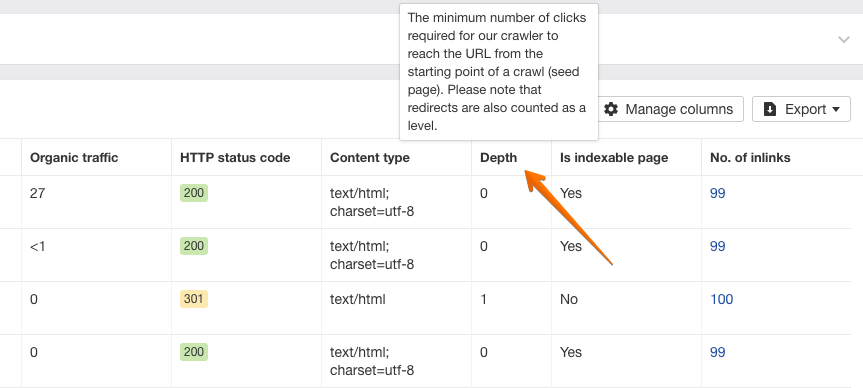This screenshot has width=863, height=388.
Task: Click the HTTP status code column header
Action: [235, 157]
